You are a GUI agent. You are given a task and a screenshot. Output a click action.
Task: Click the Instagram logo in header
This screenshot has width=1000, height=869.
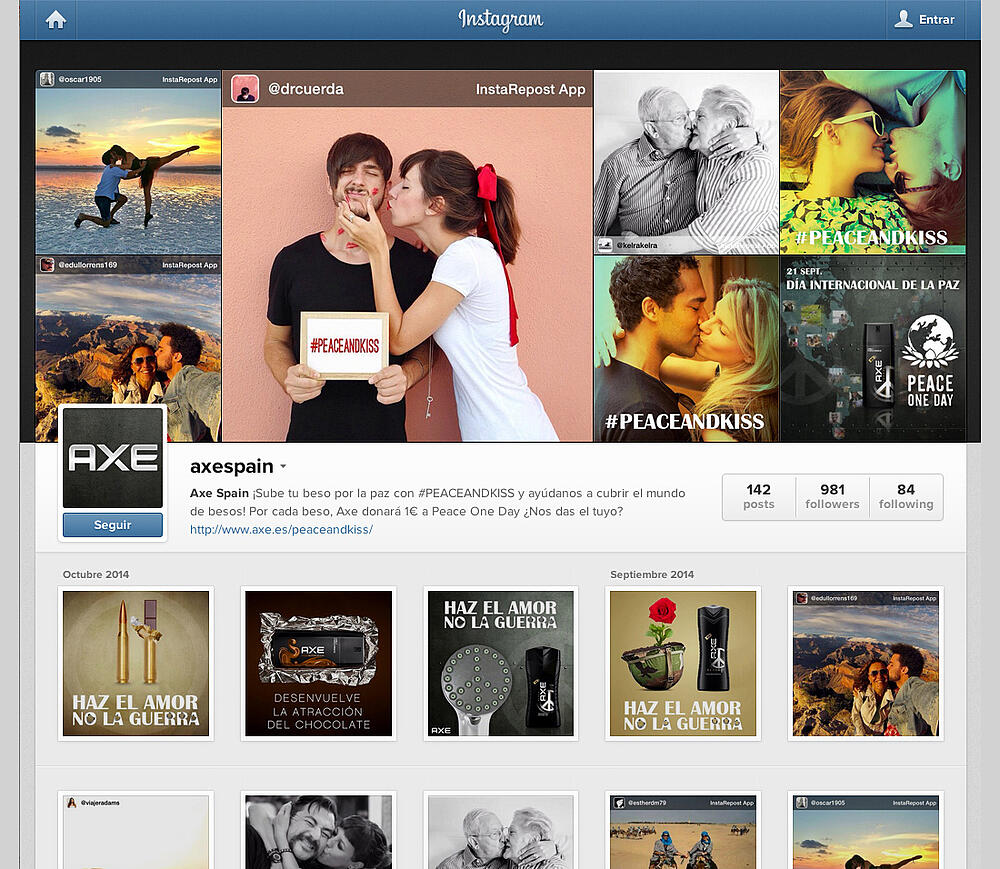[501, 20]
